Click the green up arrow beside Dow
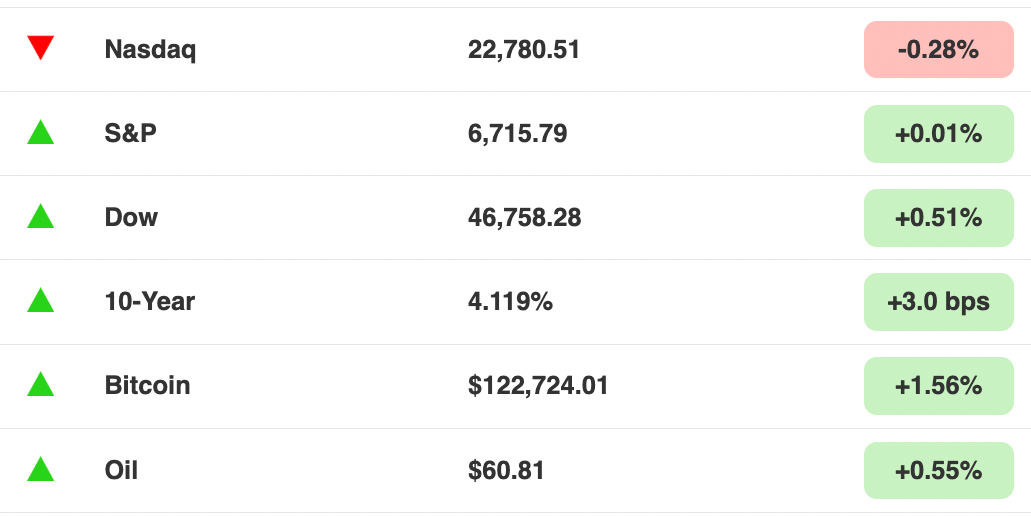Image resolution: width=1031 pixels, height=516 pixels. pos(40,216)
